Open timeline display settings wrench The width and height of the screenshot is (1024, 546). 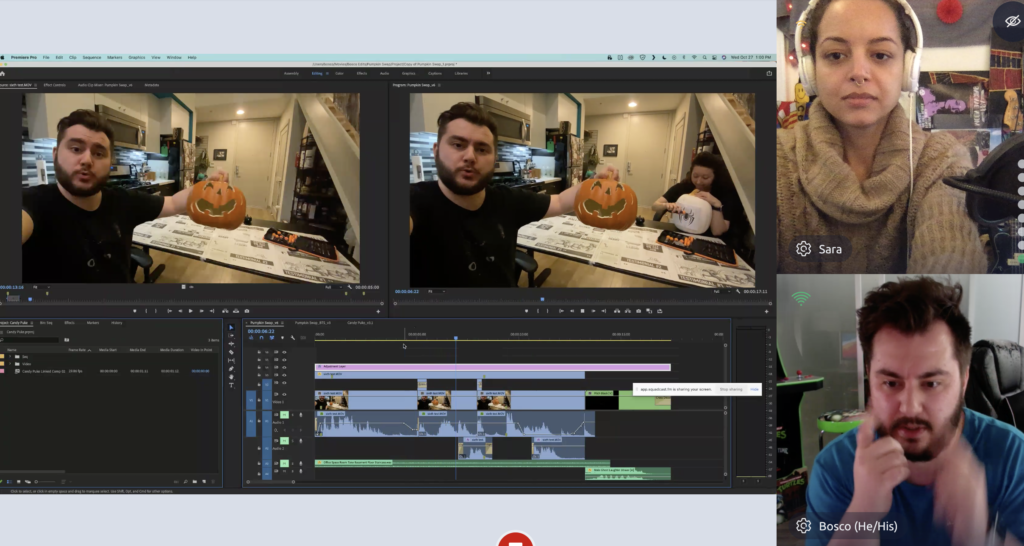293,338
